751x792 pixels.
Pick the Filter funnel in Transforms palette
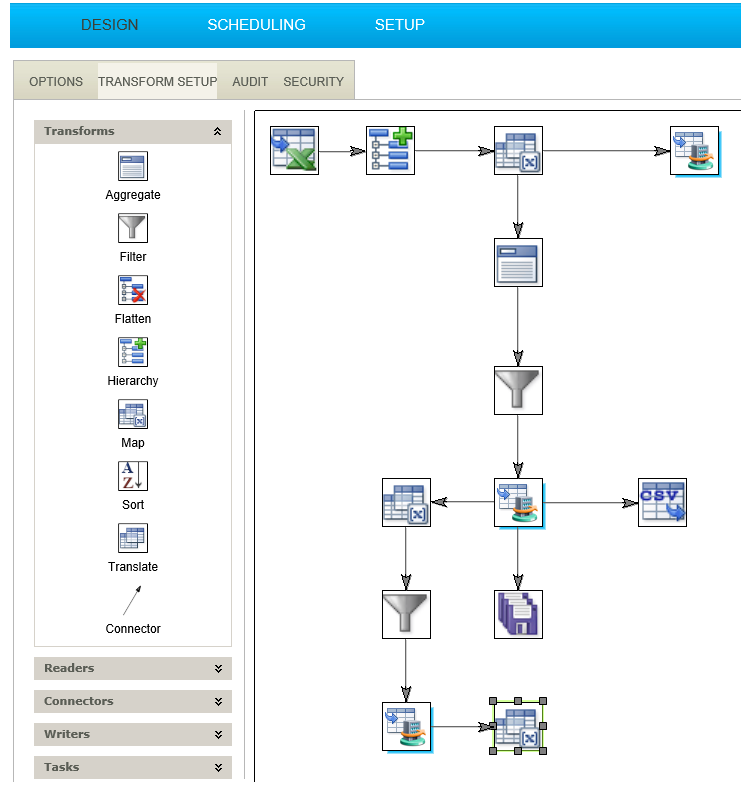click(x=133, y=229)
